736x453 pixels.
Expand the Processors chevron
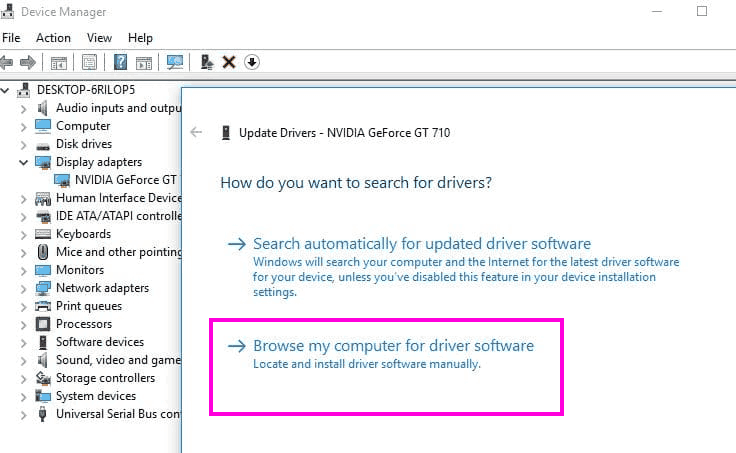click(23, 325)
